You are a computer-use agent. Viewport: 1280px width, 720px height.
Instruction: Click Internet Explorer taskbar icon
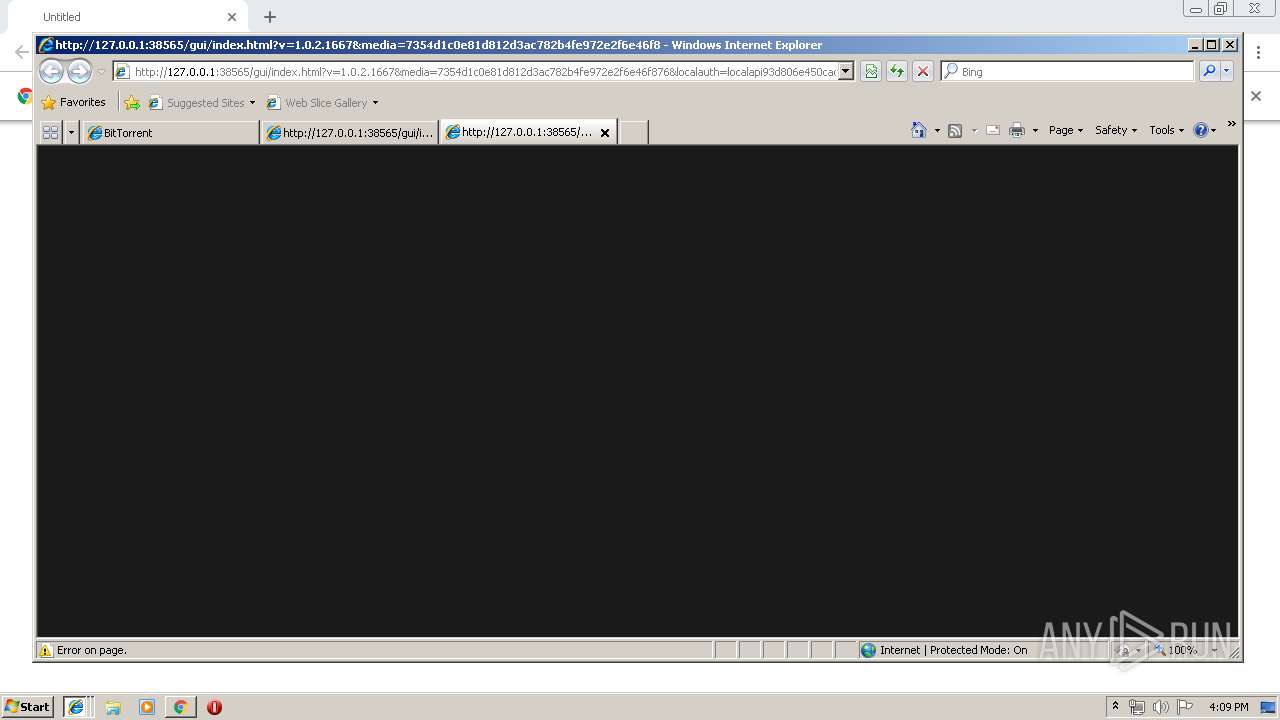pyautogui.click(x=76, y=707)
